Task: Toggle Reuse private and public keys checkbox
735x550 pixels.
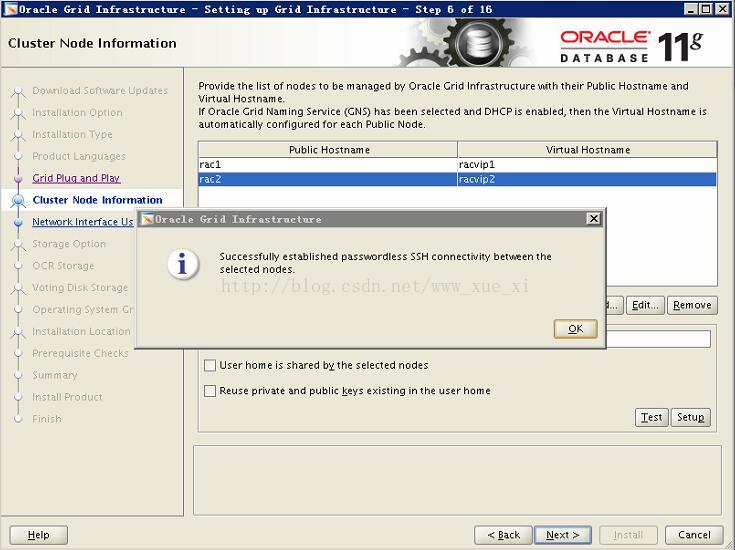Action: [x=210, y=391]
